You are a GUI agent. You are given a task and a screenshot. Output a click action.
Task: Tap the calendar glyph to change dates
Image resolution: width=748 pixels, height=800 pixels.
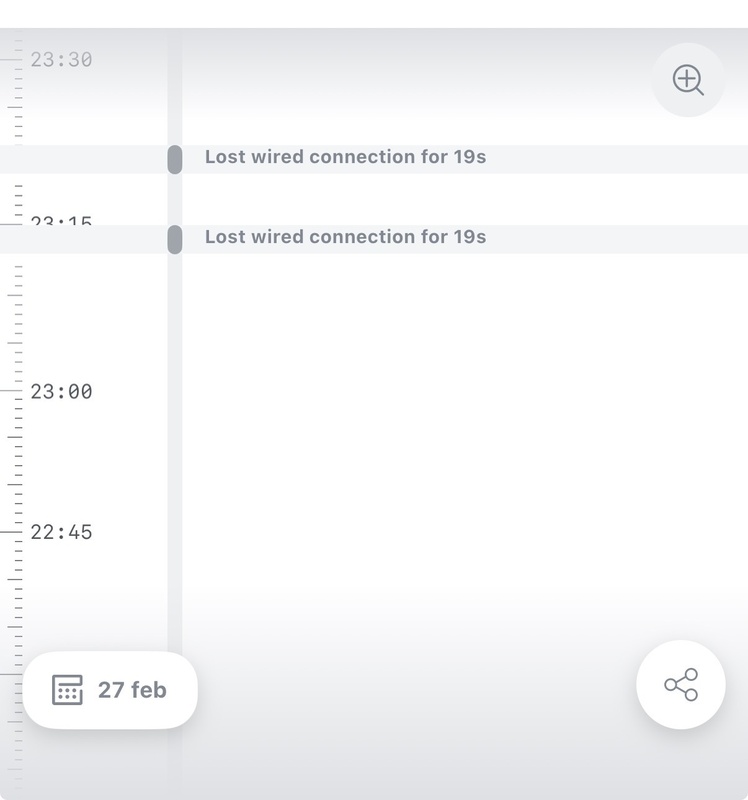coord(67,689)
